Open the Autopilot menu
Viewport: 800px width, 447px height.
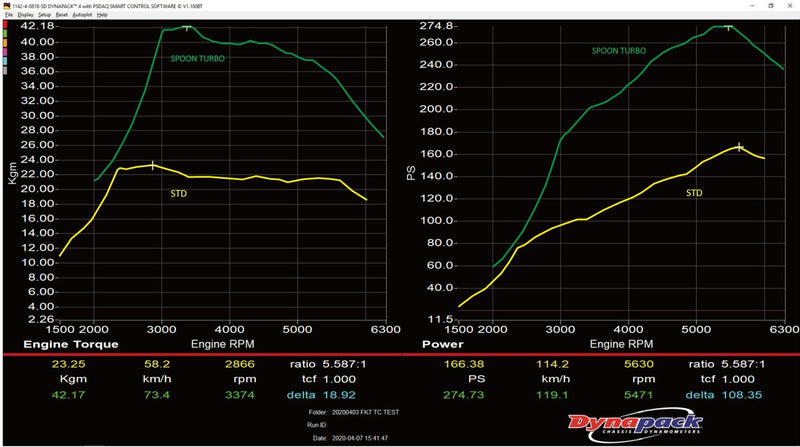(x=82, y=15)
